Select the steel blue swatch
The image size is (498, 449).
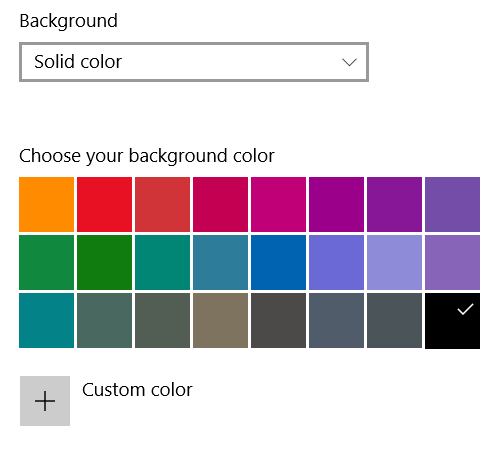click(x=220, y=262)
